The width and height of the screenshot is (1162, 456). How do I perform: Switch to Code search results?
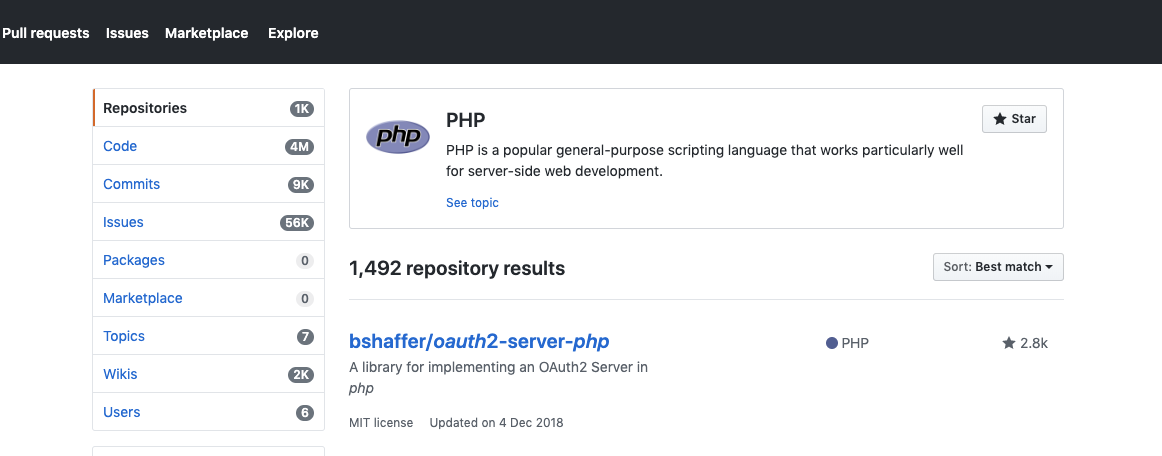[x=208, y=146]
